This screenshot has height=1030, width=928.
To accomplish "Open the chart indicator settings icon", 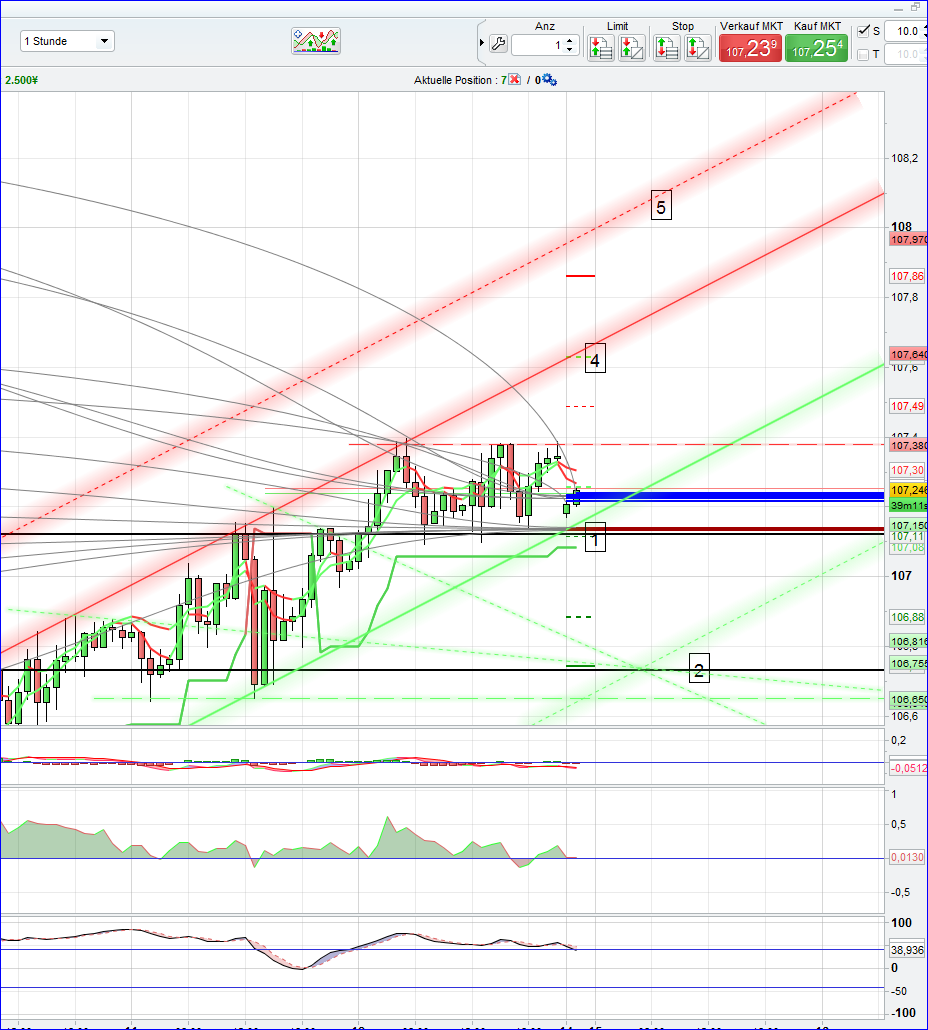I will tap(316, 41).
